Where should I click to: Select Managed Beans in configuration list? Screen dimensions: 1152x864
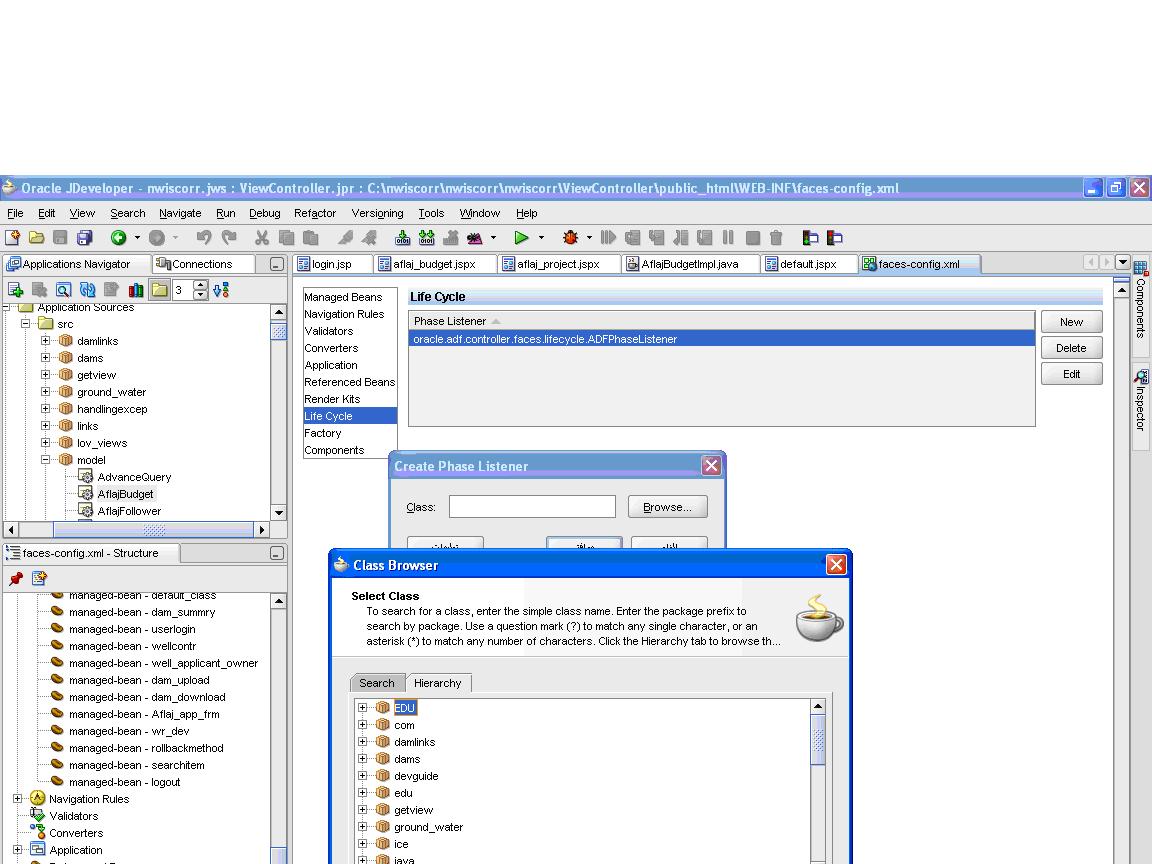(343, 297)
